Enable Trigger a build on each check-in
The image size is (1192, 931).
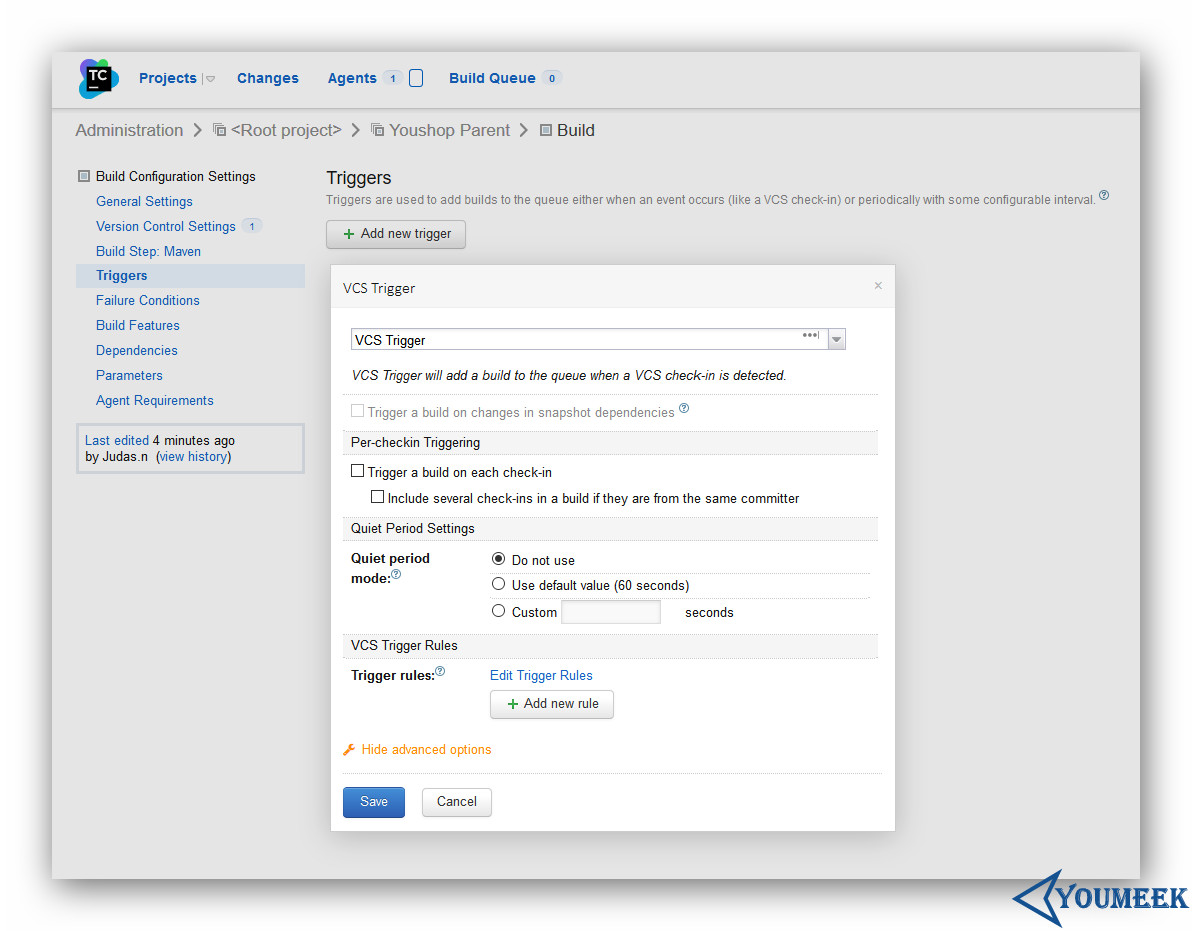[x=357, y=471]
